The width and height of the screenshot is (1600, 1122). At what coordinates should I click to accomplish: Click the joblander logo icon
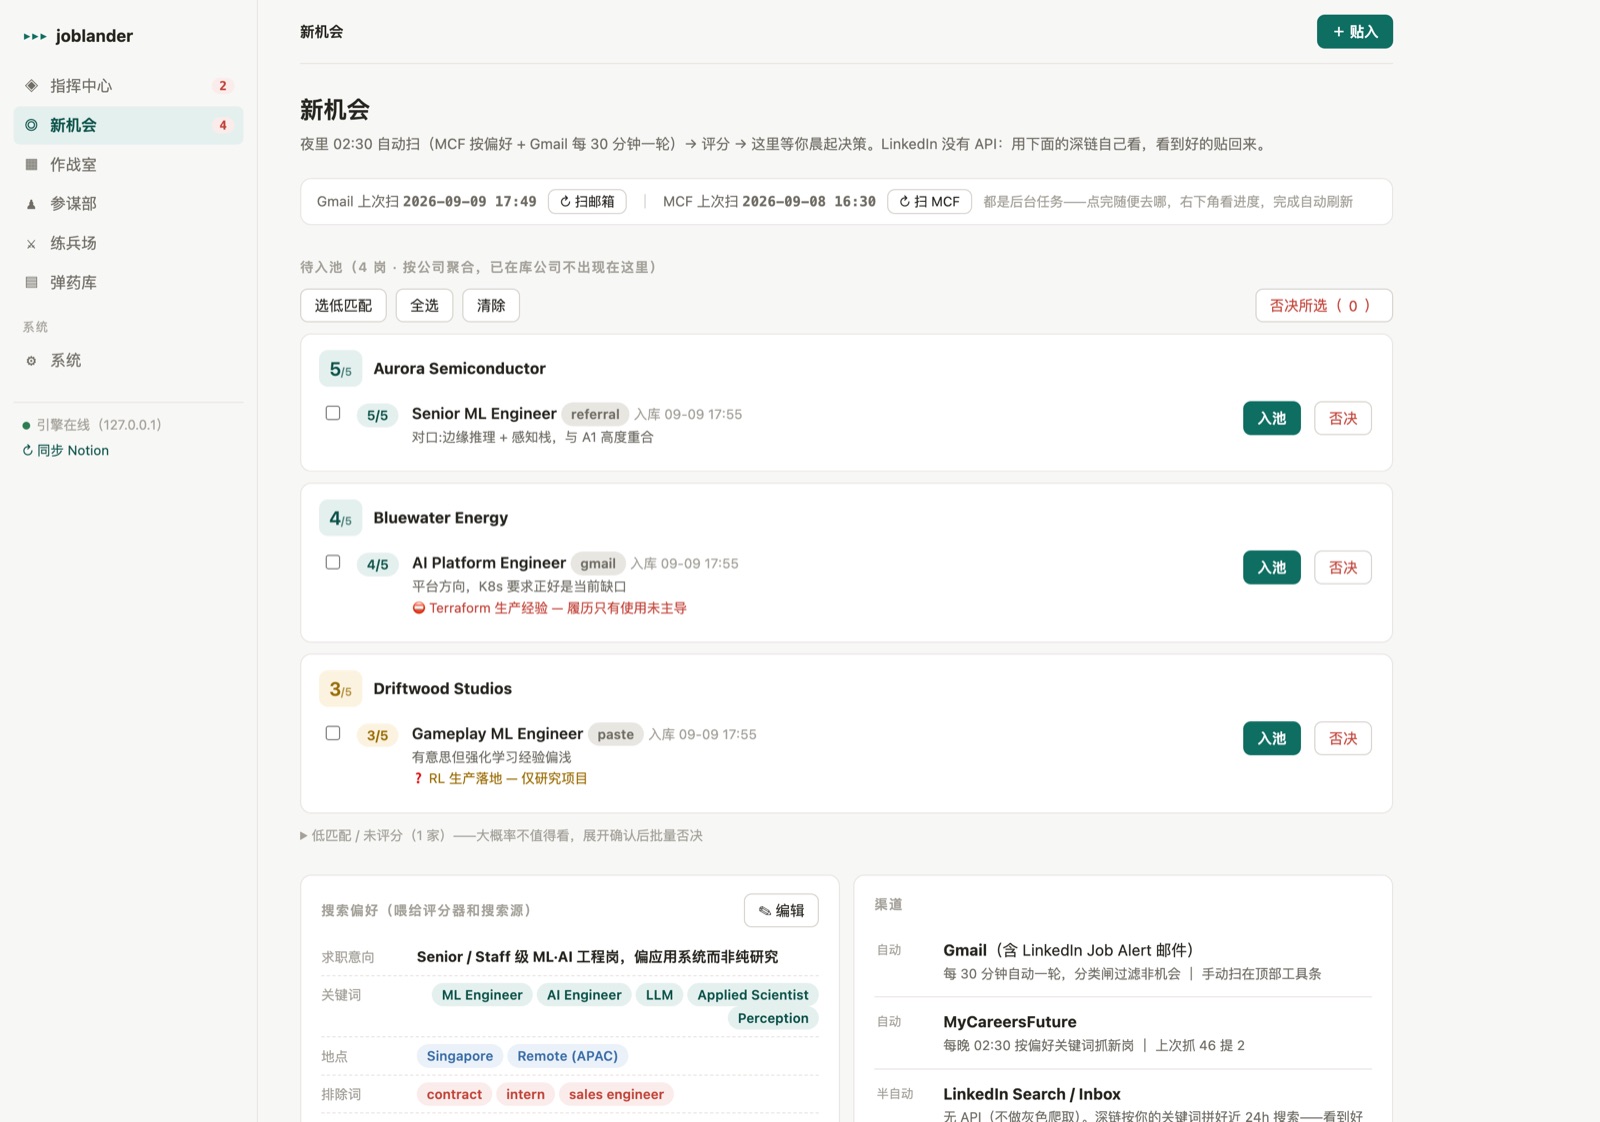tap(35, 36)
